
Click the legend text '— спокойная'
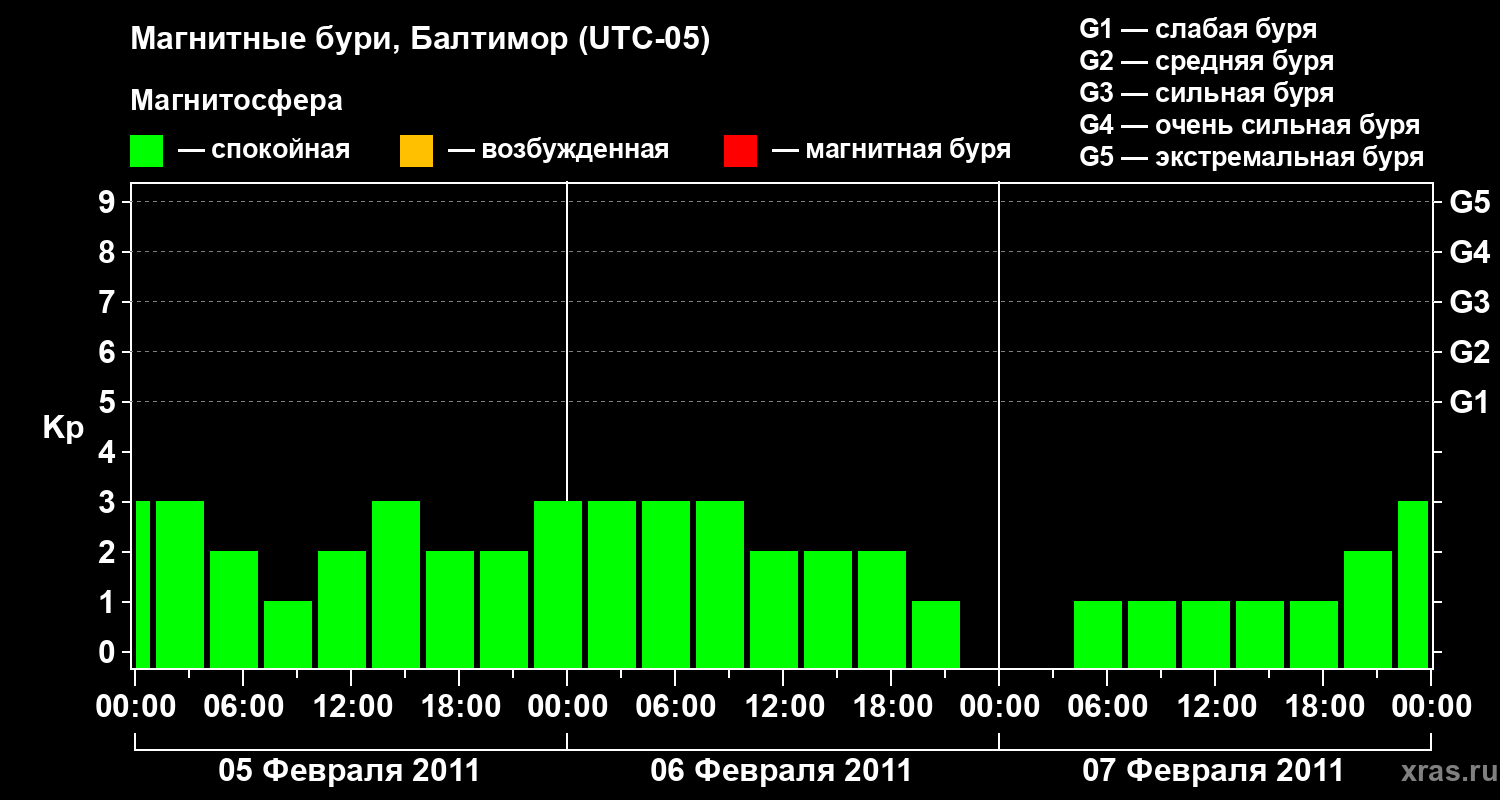click(x=264, y=150)
